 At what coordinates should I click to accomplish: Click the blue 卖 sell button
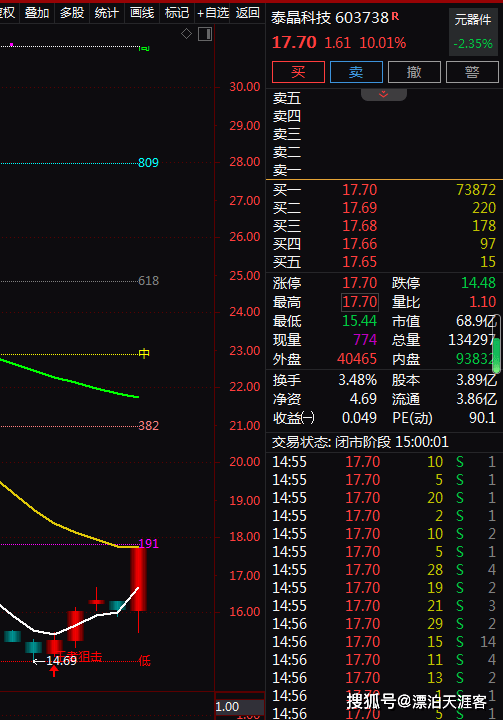point(356,72)
